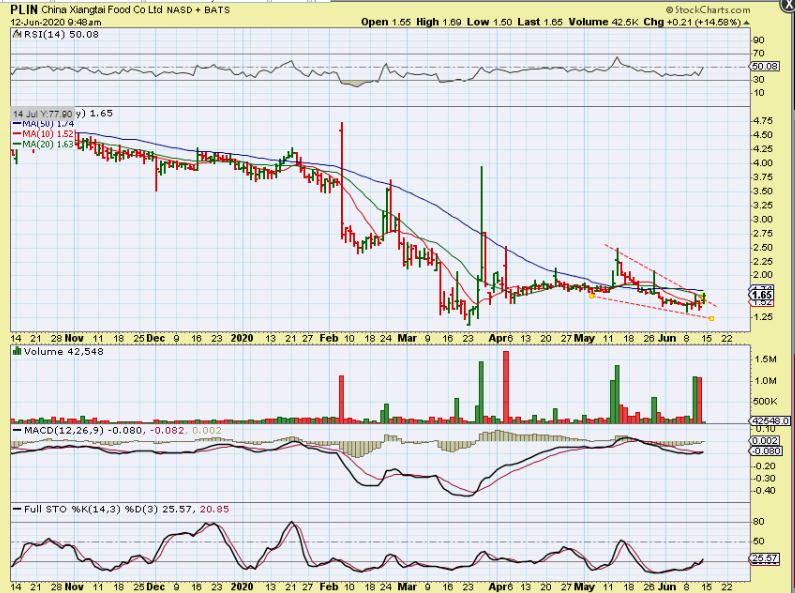Viewport: 795px width, 593px height.
Task: Open the StockCharts.com watermark link
Action: coord(708,10)
